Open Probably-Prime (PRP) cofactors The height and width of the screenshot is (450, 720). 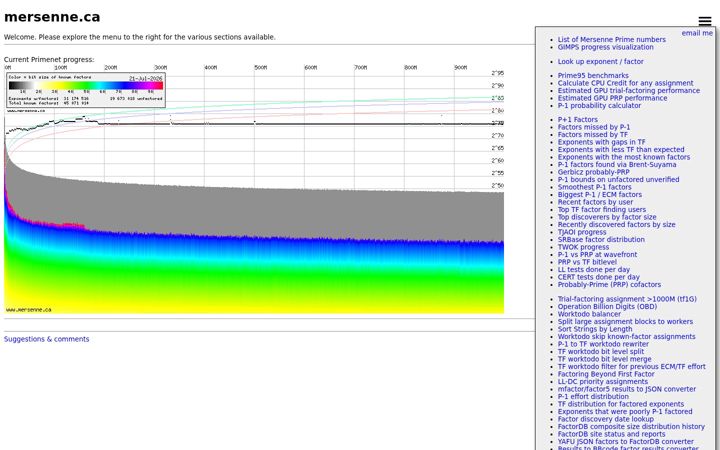(x=609, y=284)
